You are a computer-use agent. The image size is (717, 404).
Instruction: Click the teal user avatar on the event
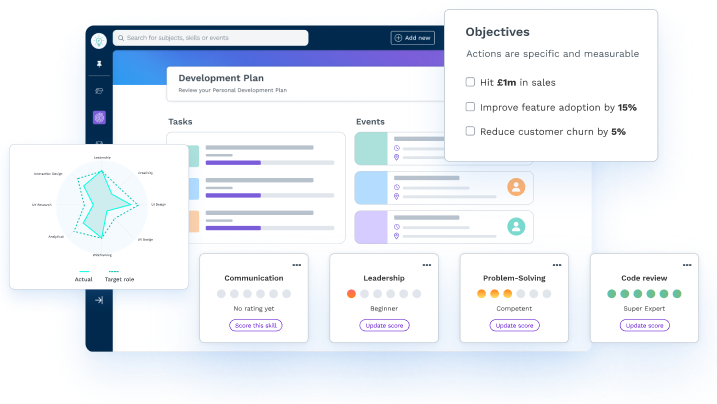tap(516, 226)
